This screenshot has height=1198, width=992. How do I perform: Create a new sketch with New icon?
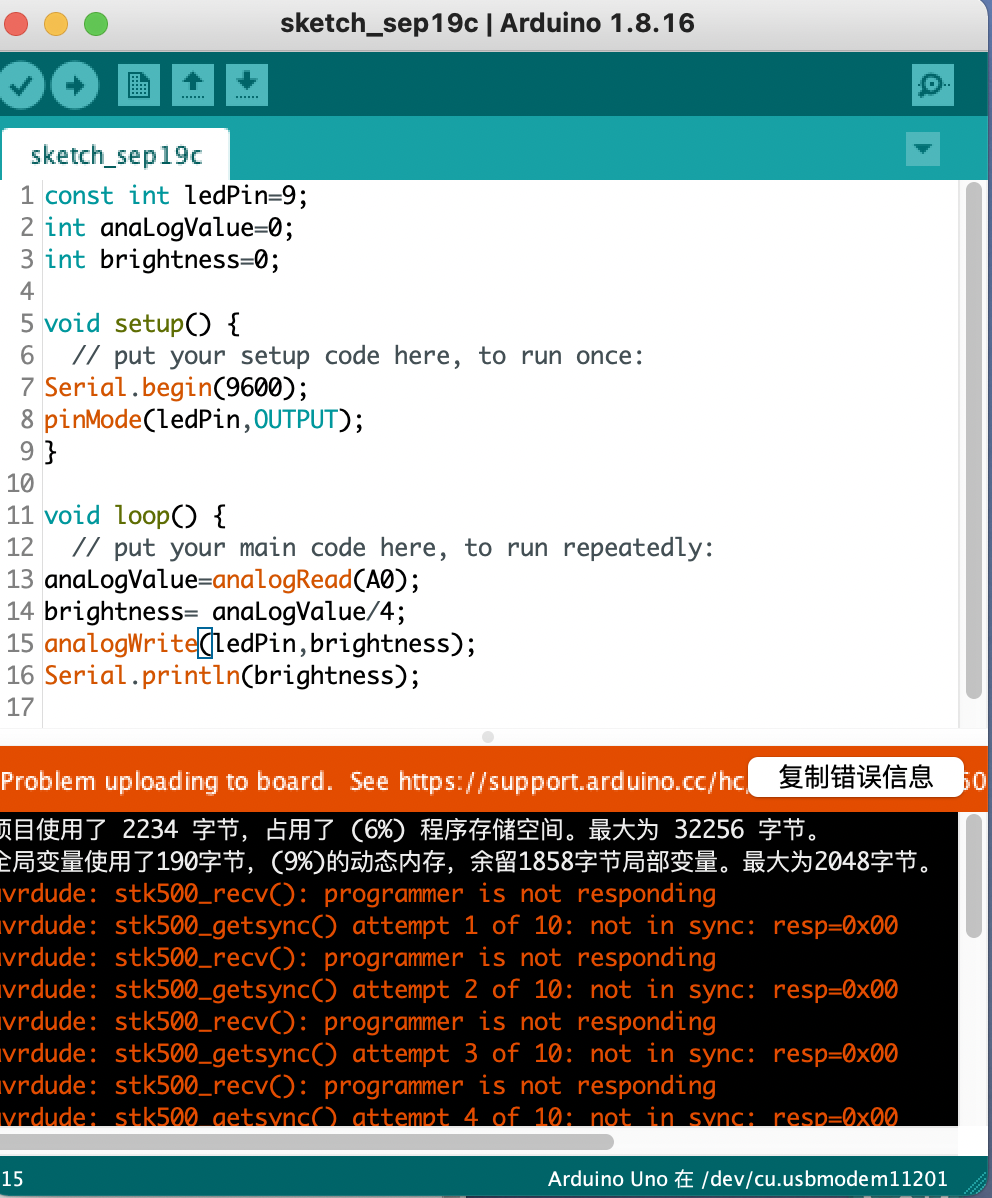pyautogui.click(x=139, y=85)
